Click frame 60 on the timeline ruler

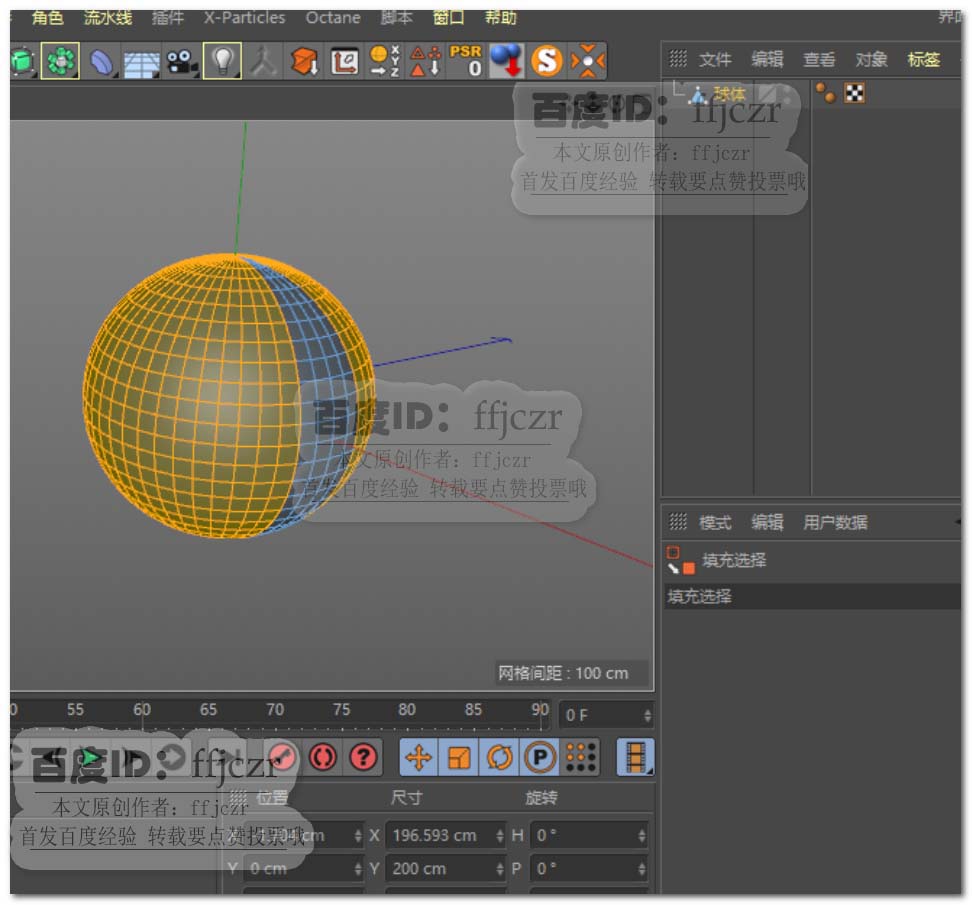[142, 710]
